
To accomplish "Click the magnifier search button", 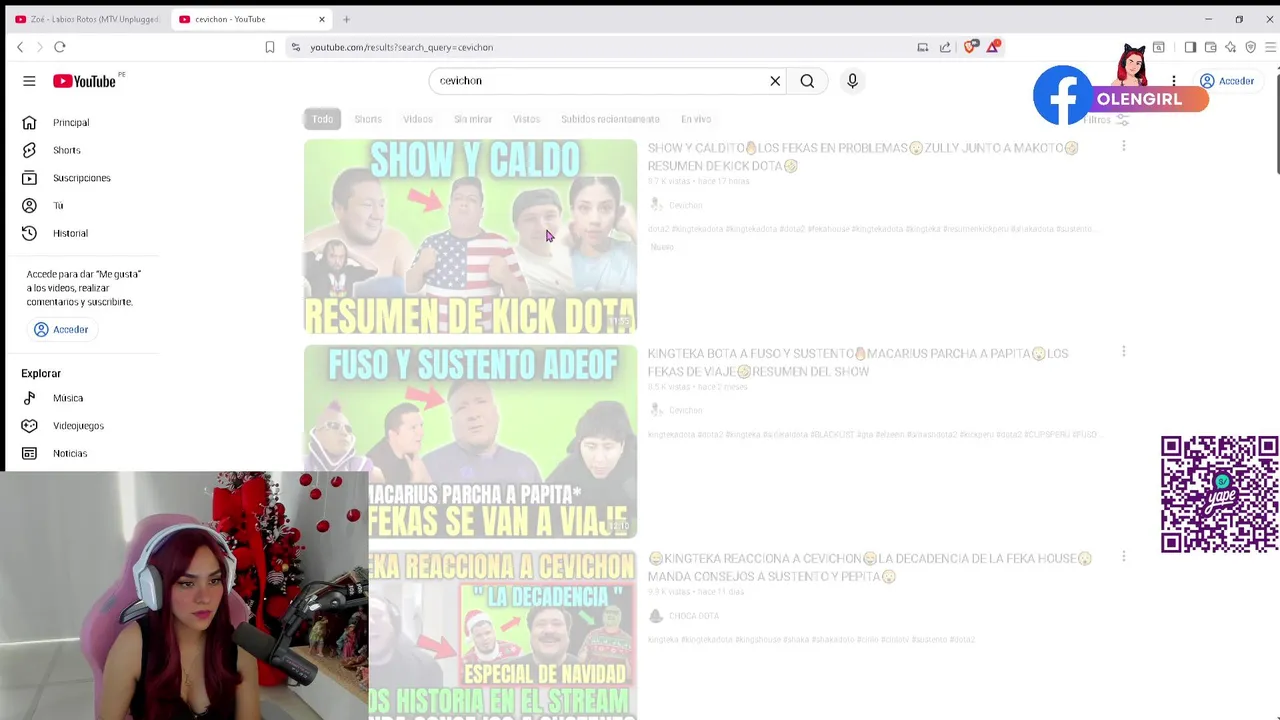I will [807, 81].
